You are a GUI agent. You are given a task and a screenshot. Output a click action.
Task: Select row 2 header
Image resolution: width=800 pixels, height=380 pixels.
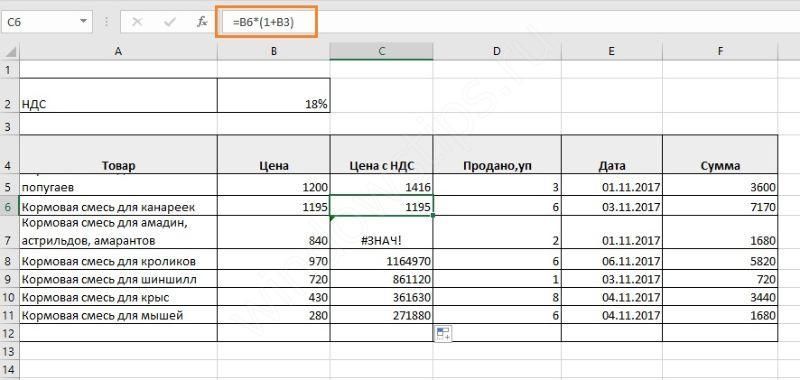click(10, 95)
